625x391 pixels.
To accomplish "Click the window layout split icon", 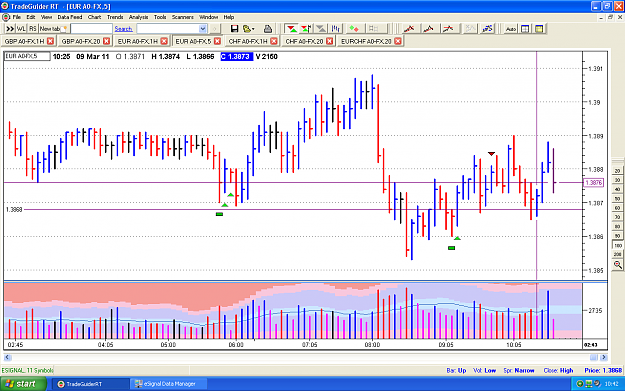I will (x=525, y=29).
